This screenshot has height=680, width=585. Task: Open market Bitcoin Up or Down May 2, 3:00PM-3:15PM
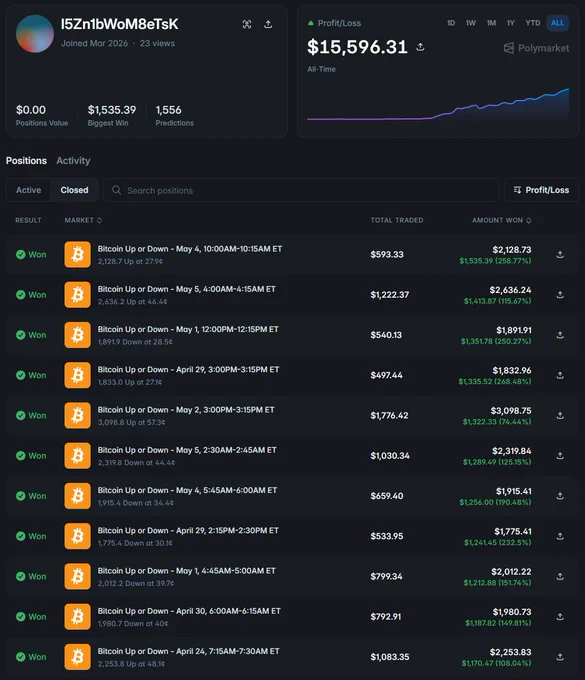tap(186, 410)
